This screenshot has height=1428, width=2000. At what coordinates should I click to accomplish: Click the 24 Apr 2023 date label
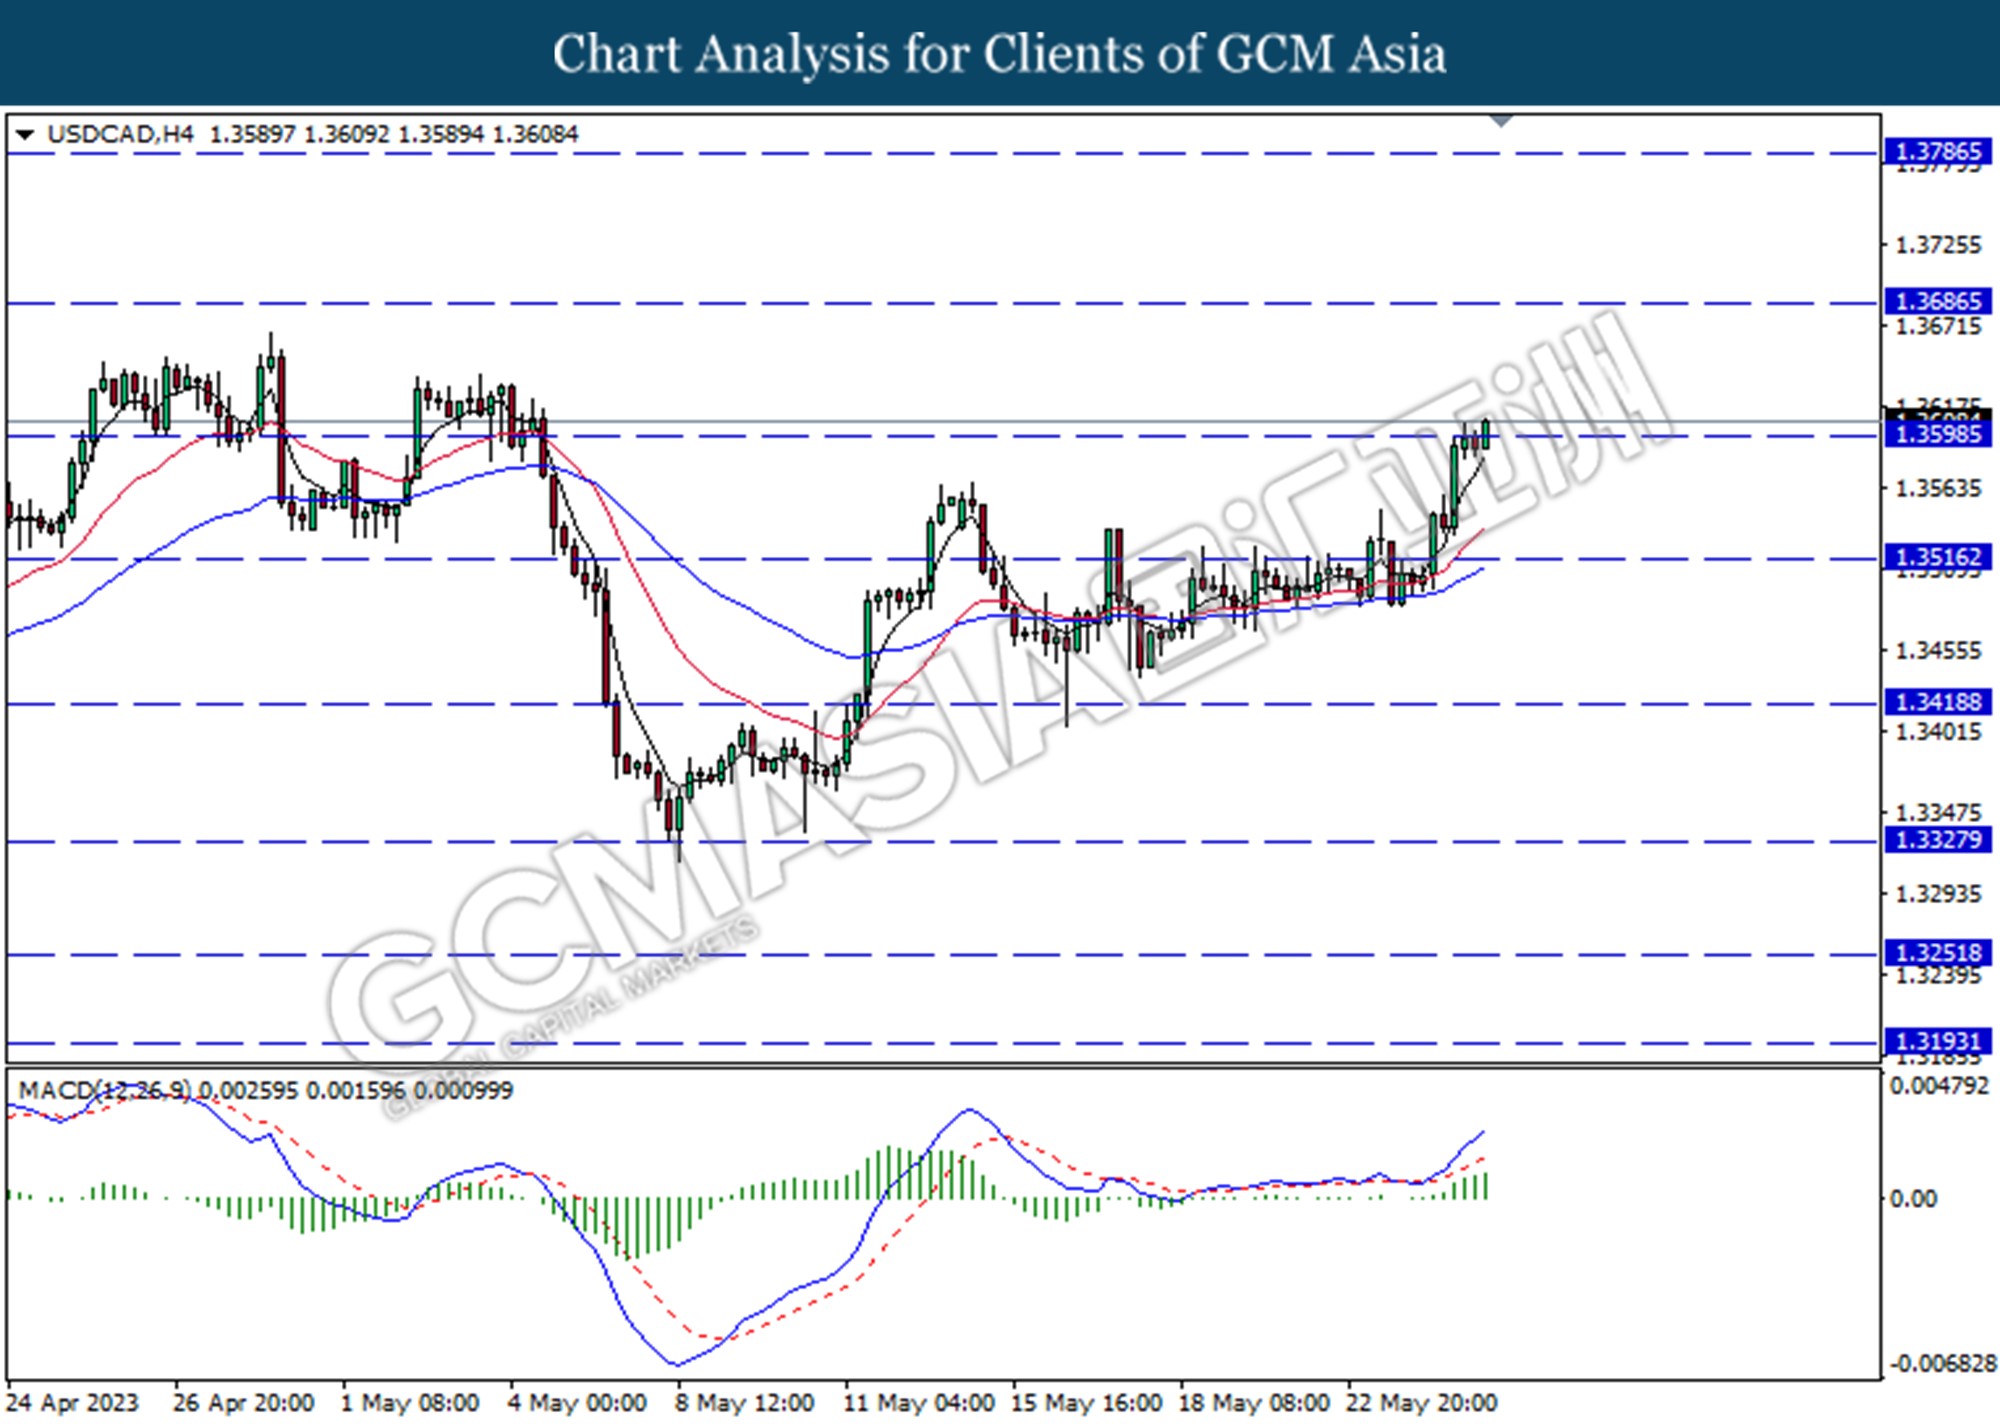click(73, 1403)
